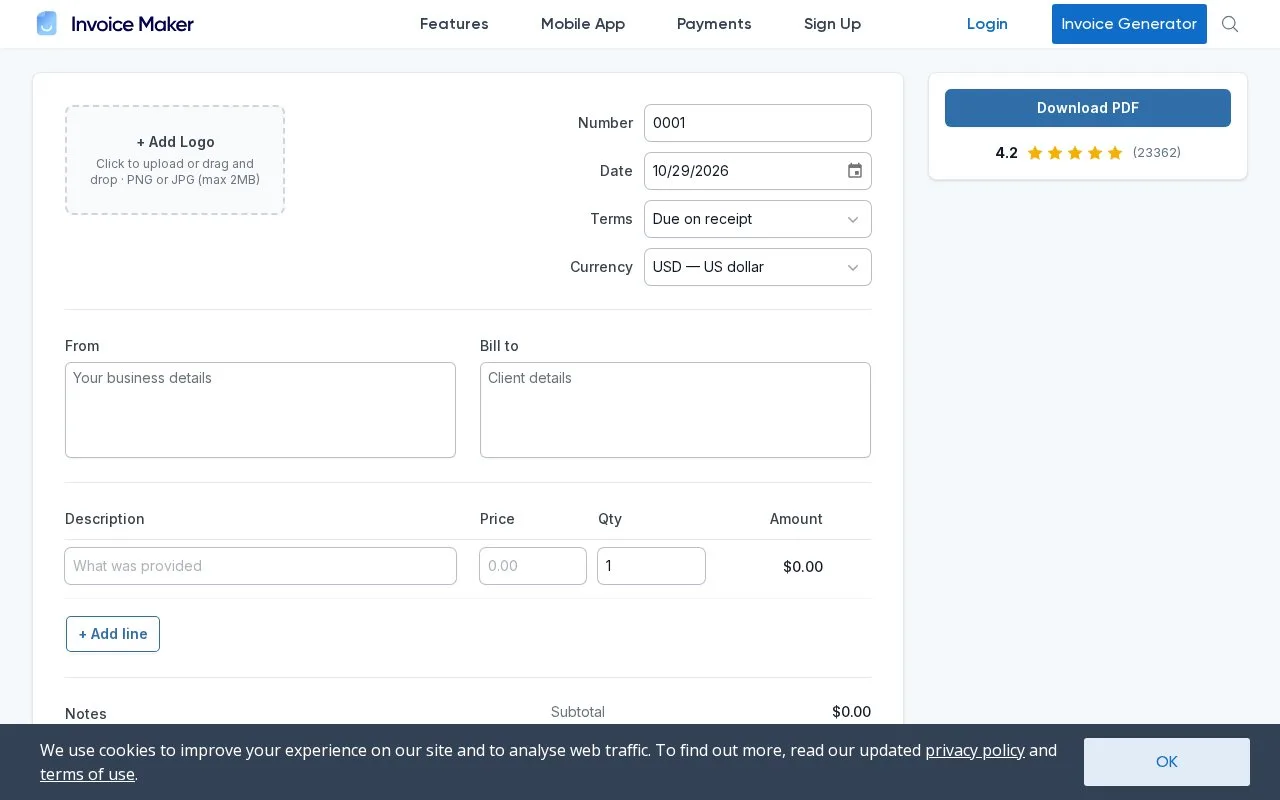Click the item Description field

click(260, 566)
